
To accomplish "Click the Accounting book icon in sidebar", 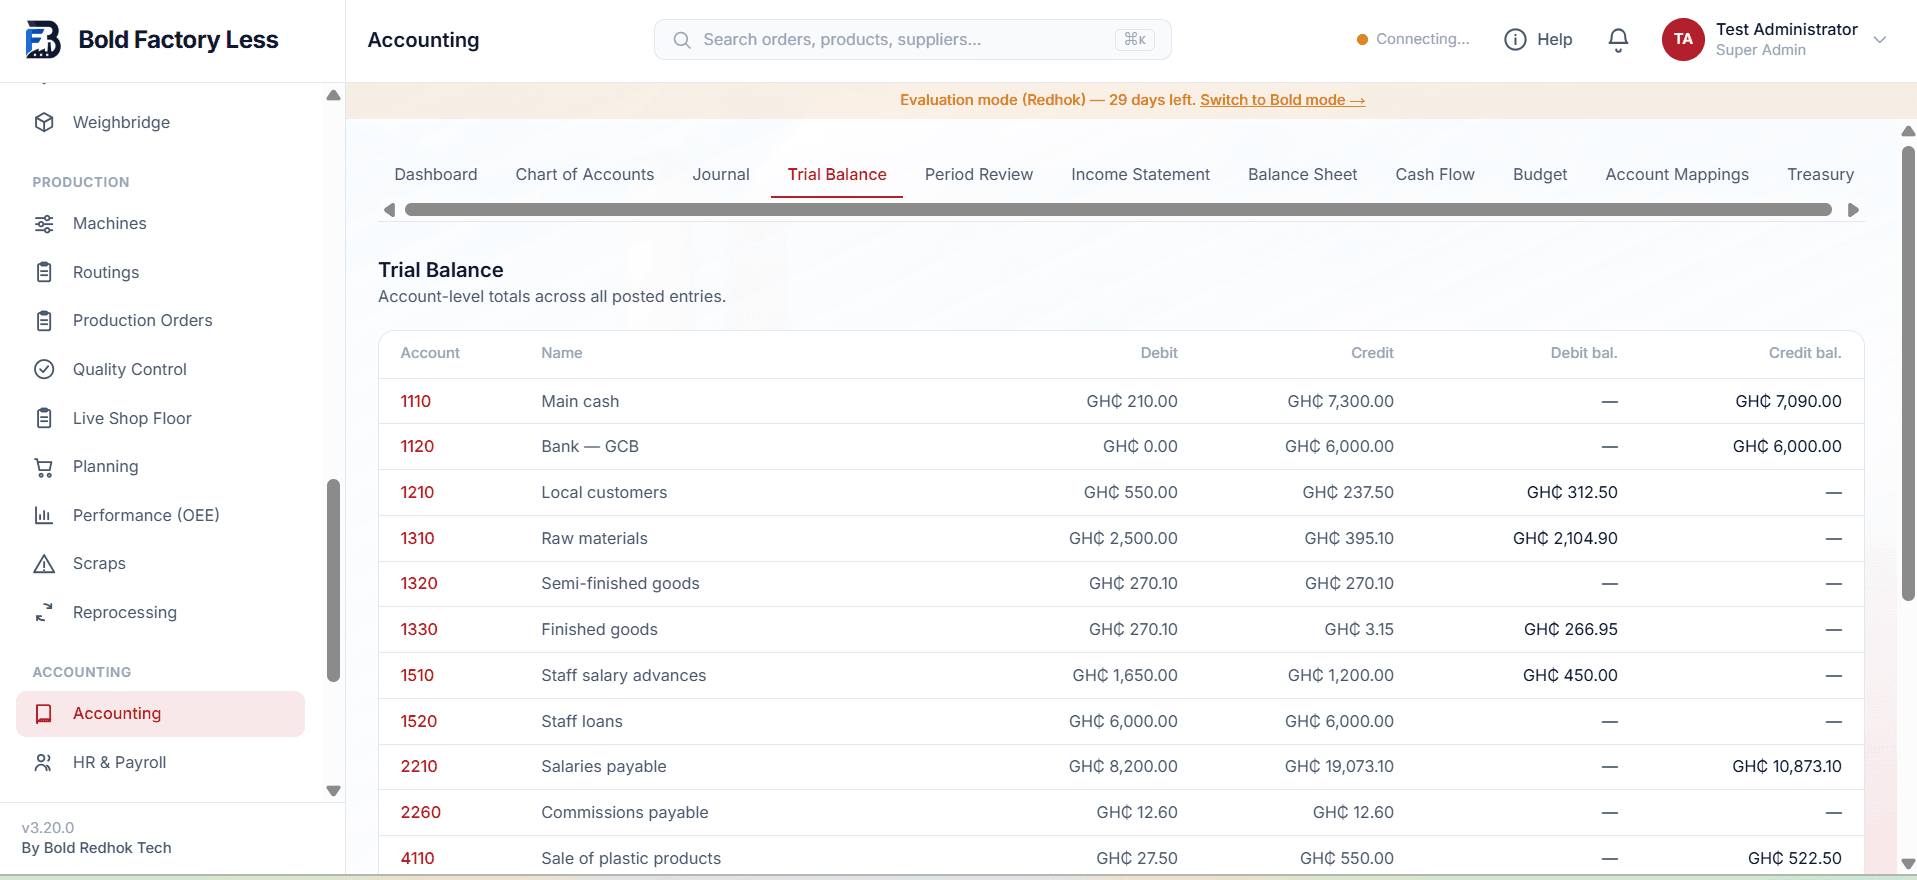I will point(44,714).
